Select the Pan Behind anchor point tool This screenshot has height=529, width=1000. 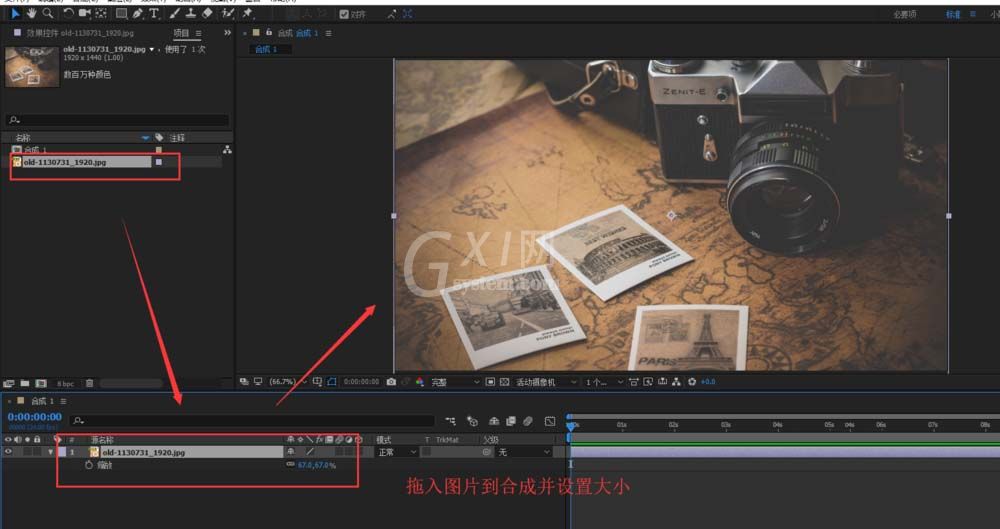101,13
